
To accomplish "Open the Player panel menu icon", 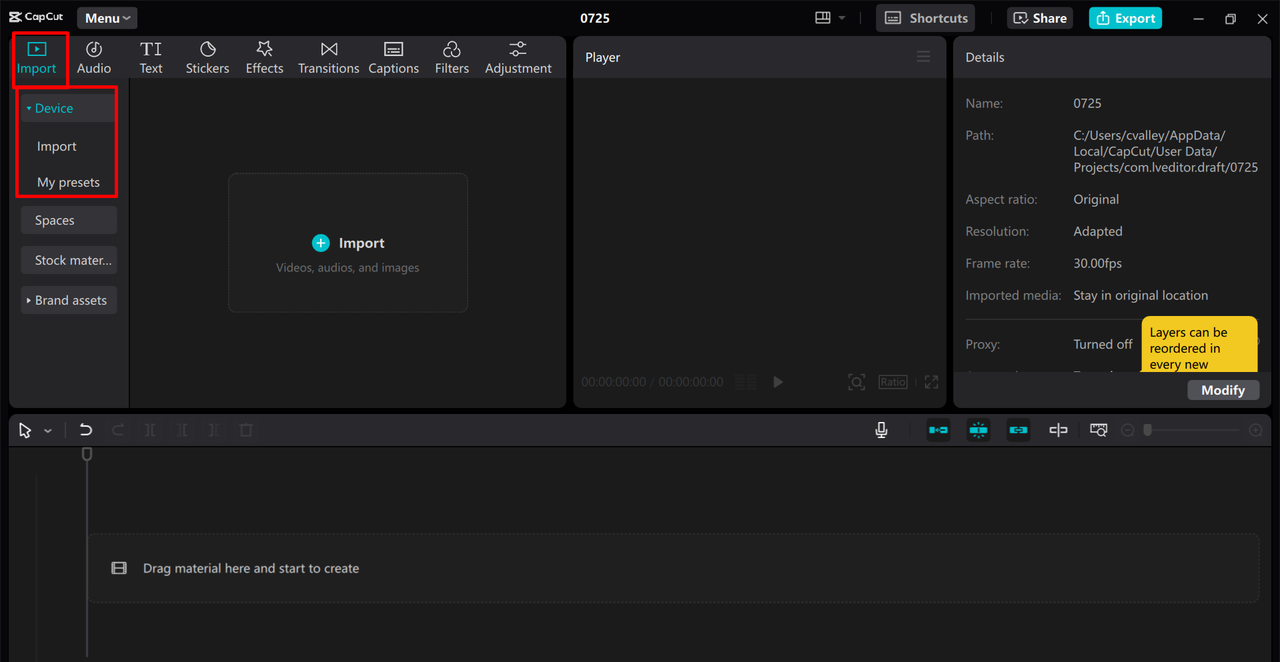I will (923, 57).
